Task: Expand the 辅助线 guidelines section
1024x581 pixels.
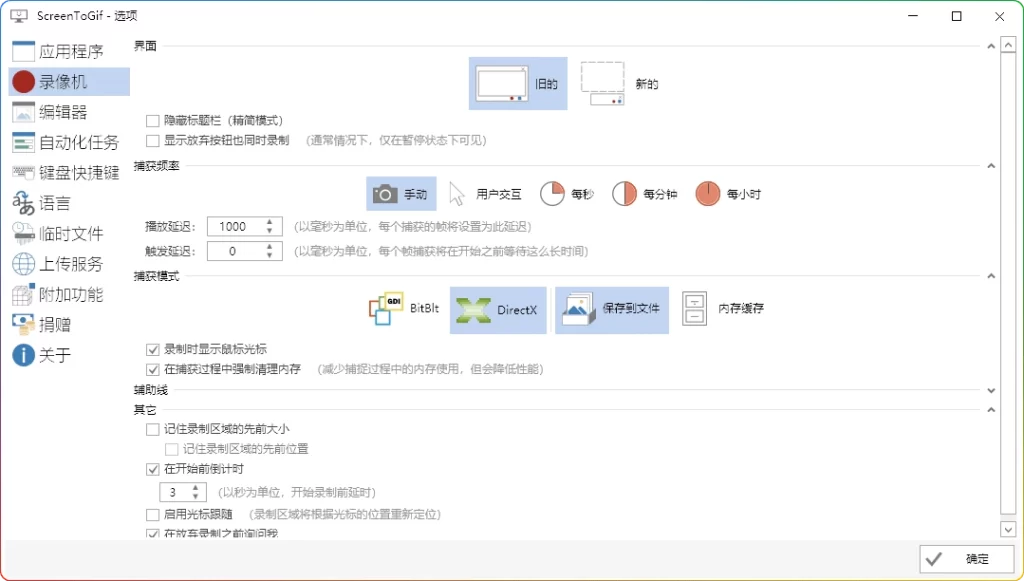Action: tap(992, 390)
